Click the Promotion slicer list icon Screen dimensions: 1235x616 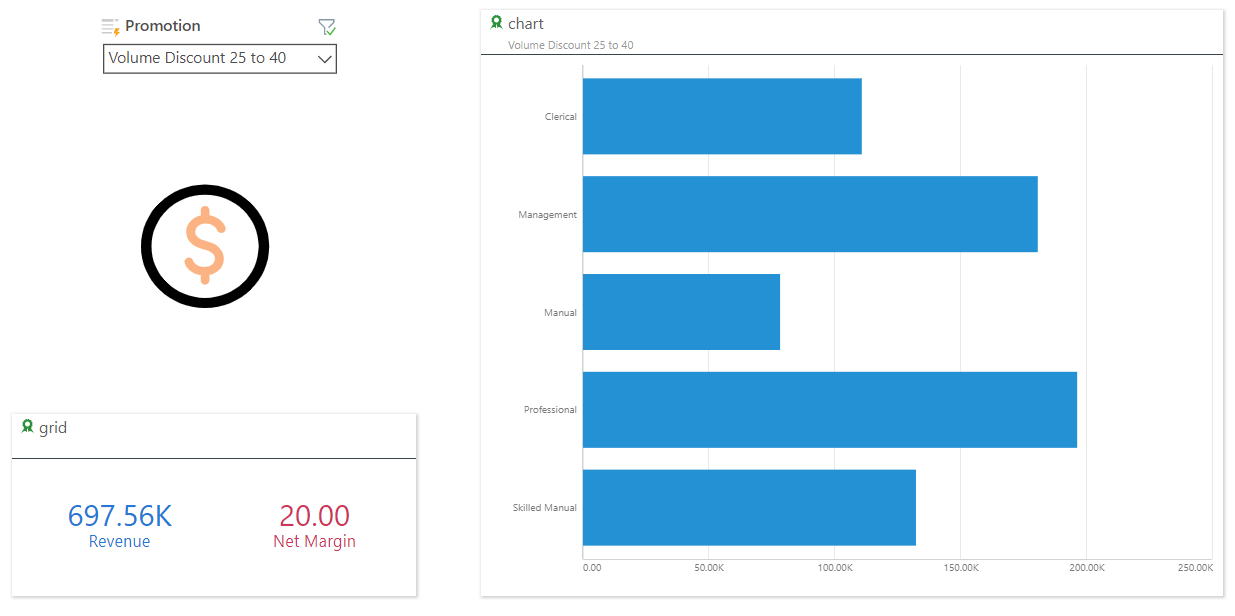point(111,27)
